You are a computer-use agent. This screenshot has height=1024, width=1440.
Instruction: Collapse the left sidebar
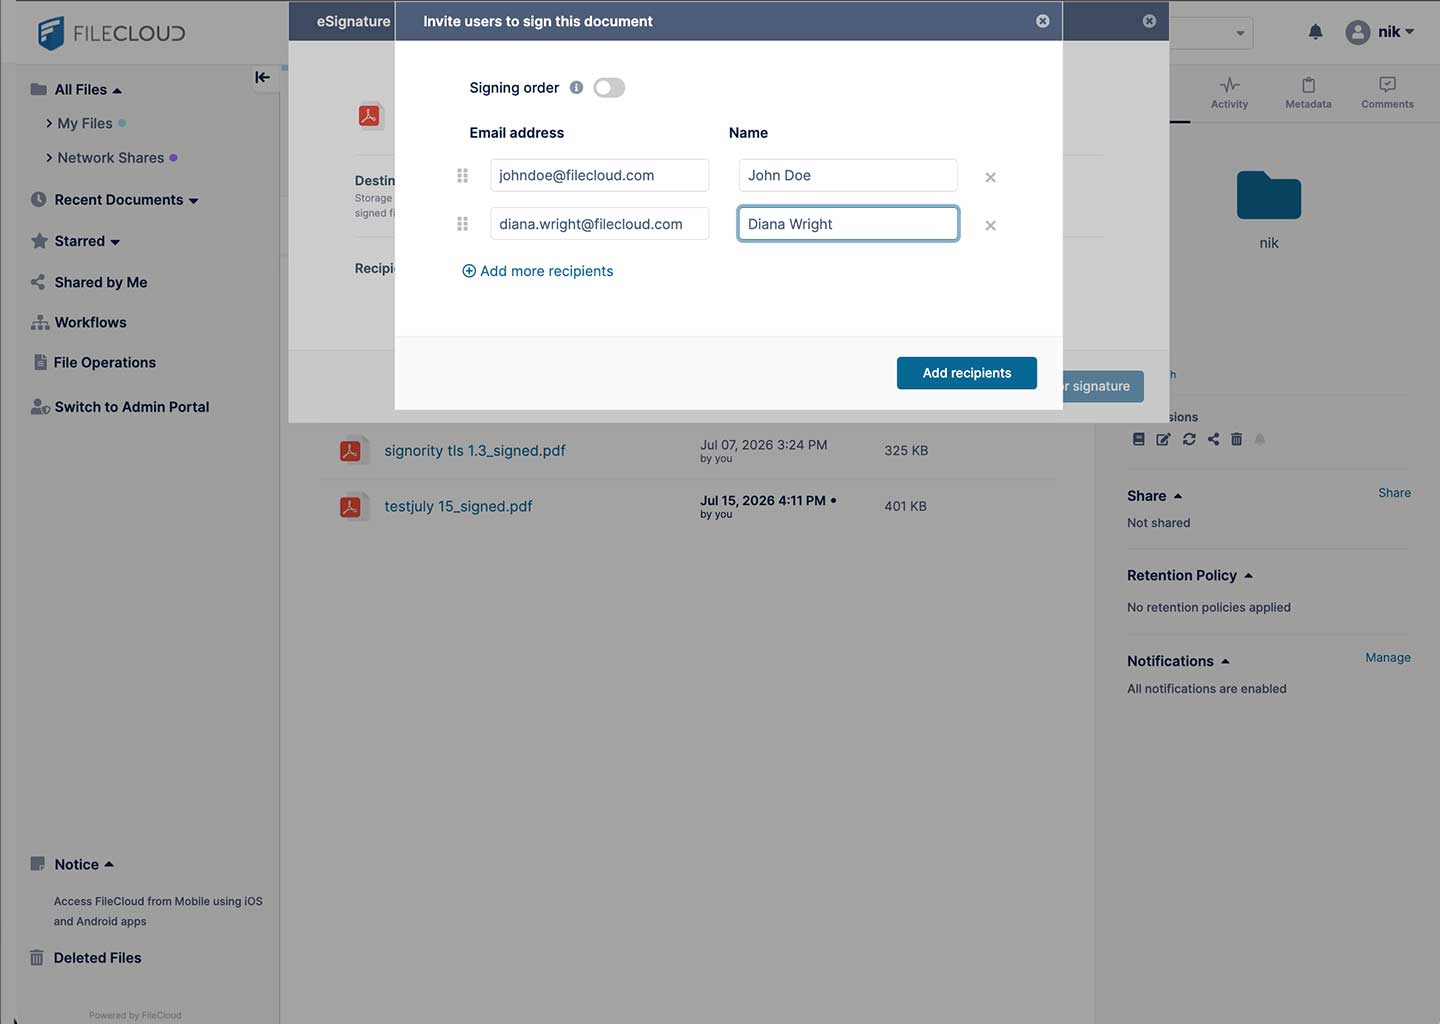pyautogui.click(x=262, y=77)
